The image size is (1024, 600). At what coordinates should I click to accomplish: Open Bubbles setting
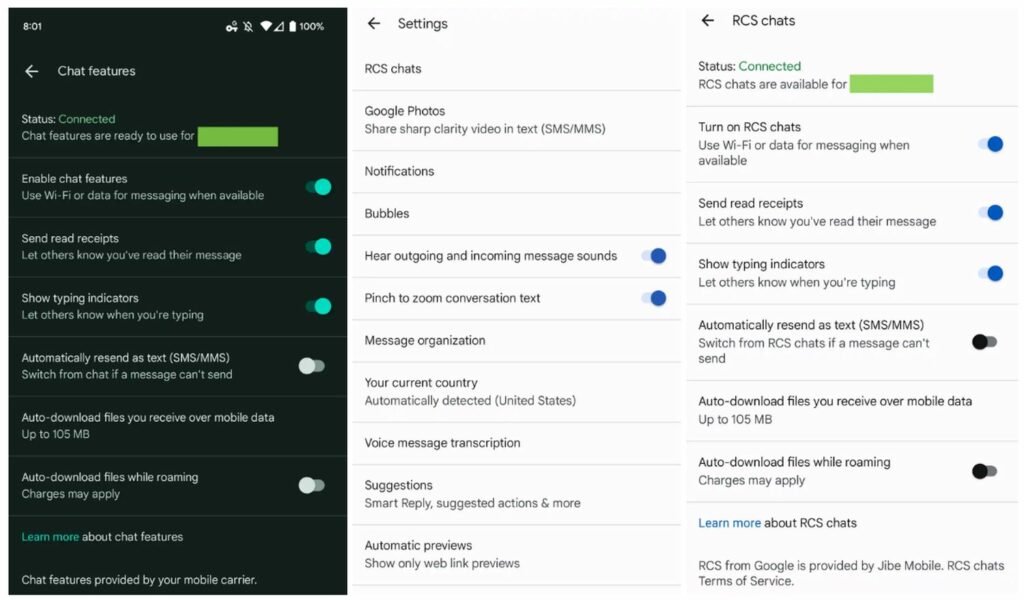click(516, 213)
